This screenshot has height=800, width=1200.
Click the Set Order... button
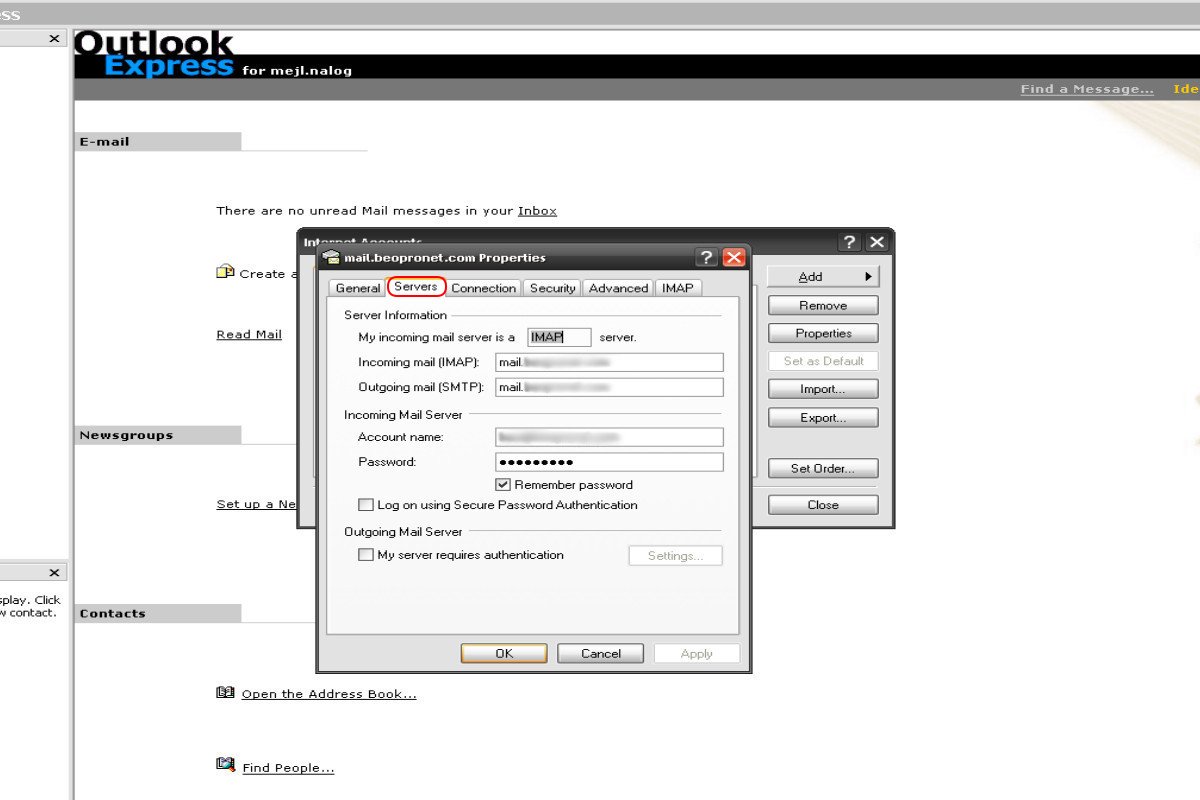click(823, 468)
